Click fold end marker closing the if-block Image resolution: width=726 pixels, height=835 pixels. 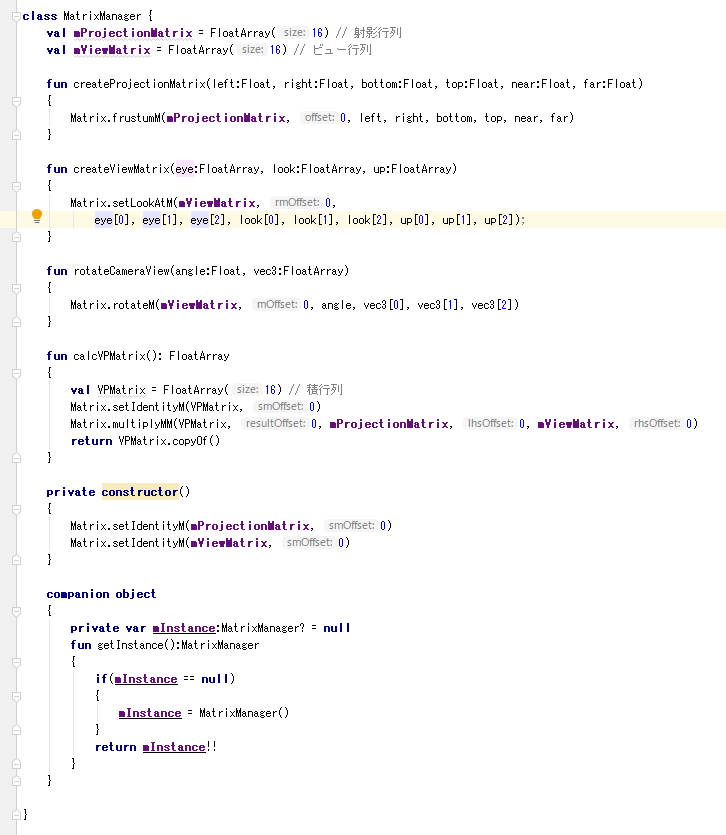tap(17, 730)
